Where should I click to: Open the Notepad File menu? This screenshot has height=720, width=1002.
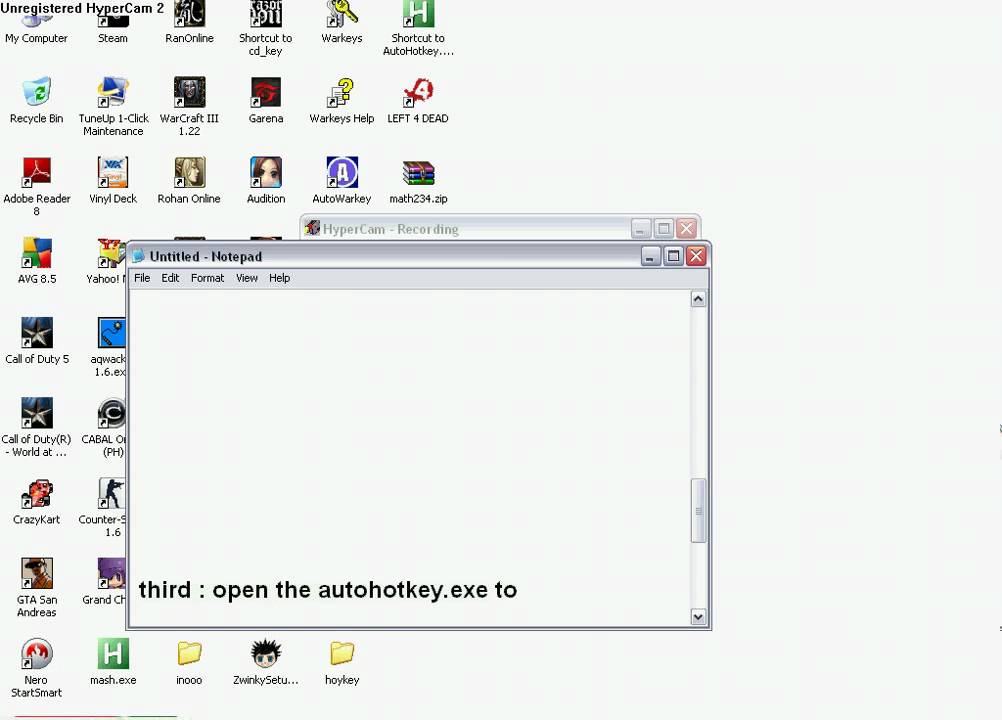coord(142,278)
